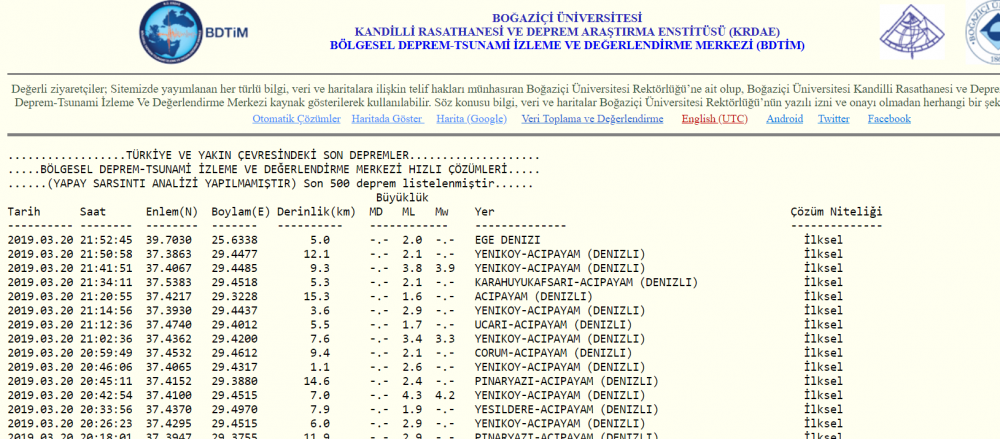The width and height of the screenshot is (1000, 439).
Task: Select CORUM-ACIPAYAM (DENIZLI) location
Action: pyautogui.click(x=554, y=352)
